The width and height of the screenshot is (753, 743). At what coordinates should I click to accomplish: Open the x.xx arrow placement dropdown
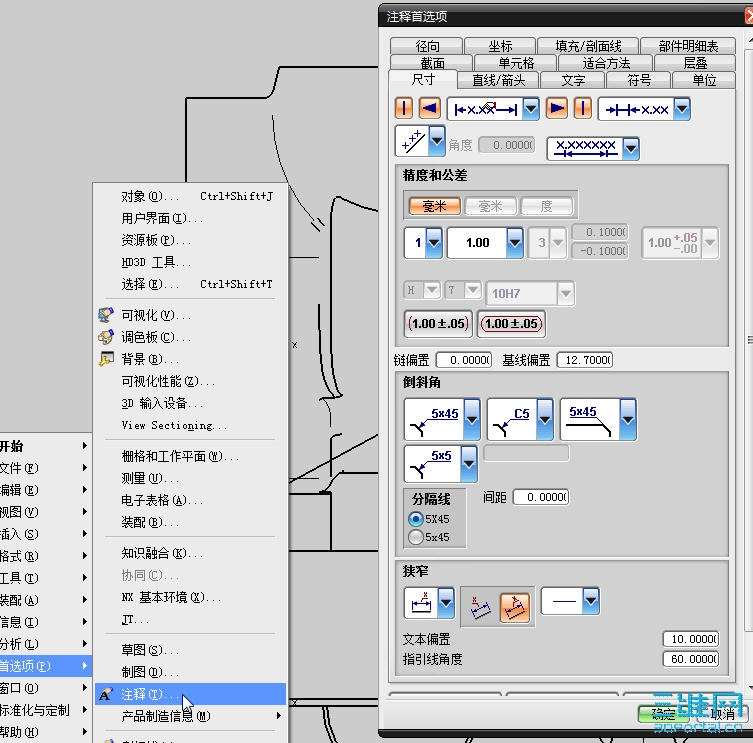click(x=682, y=109)
